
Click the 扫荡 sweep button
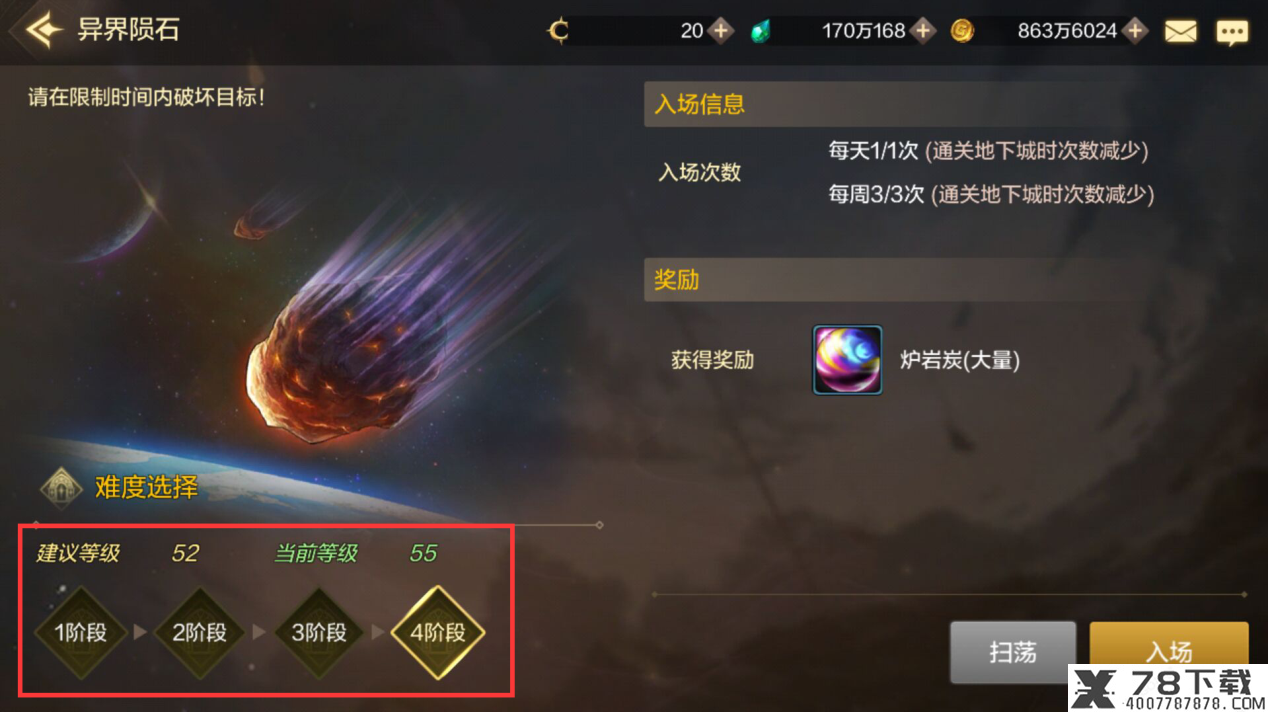(x=1013, y=652)
